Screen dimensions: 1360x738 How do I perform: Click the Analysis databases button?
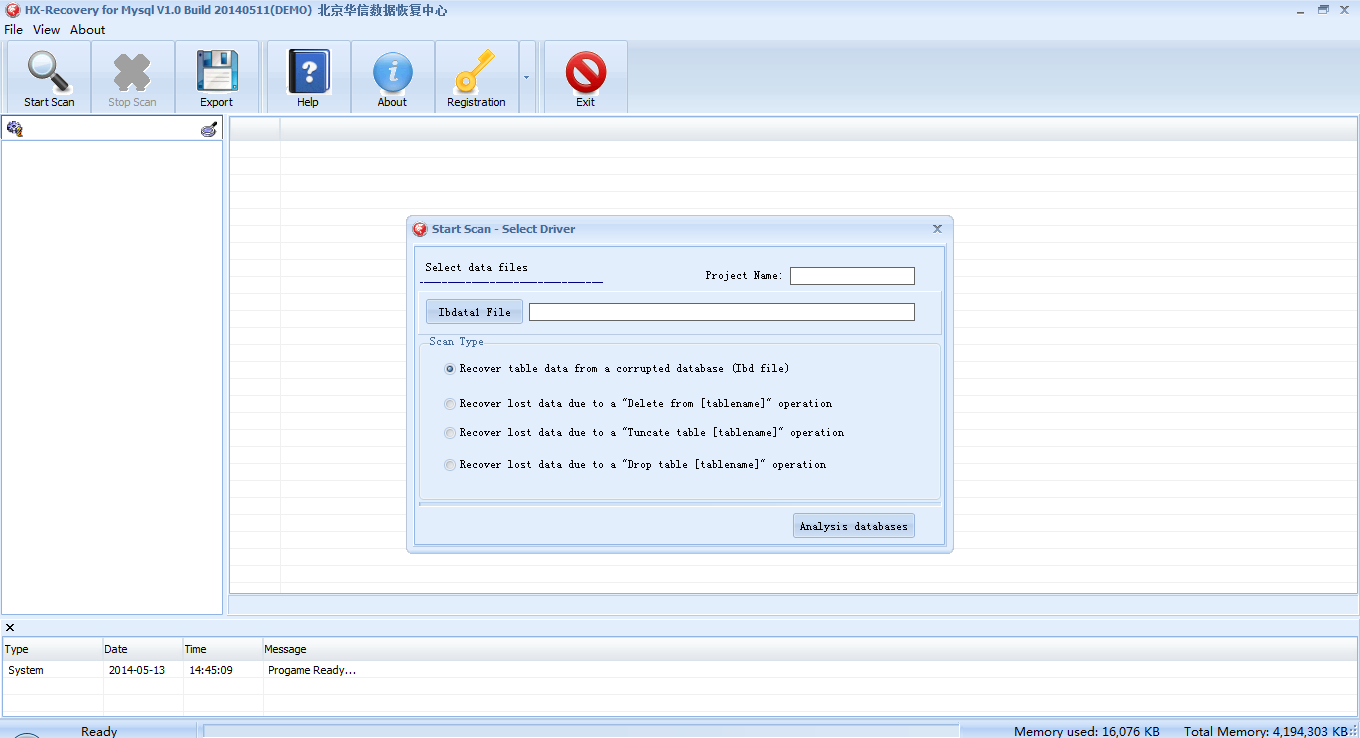pyautogui.click(x=854, y=526)
